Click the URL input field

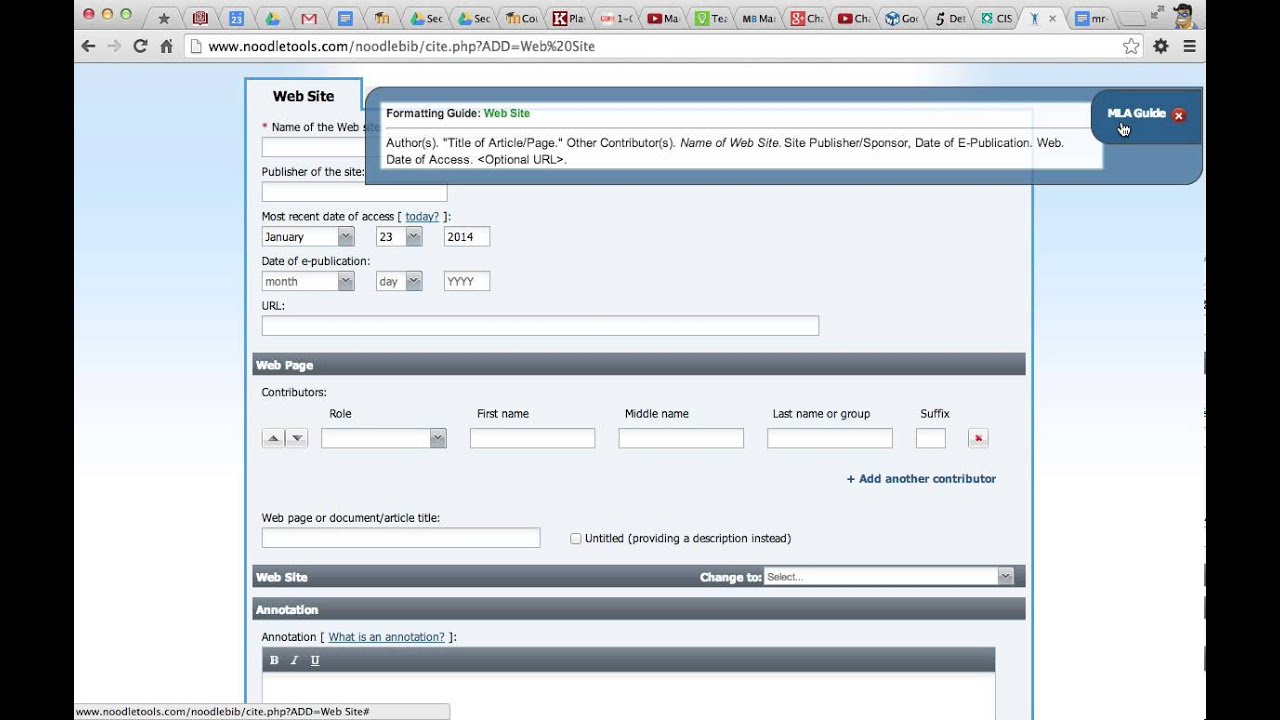(540, 326)
